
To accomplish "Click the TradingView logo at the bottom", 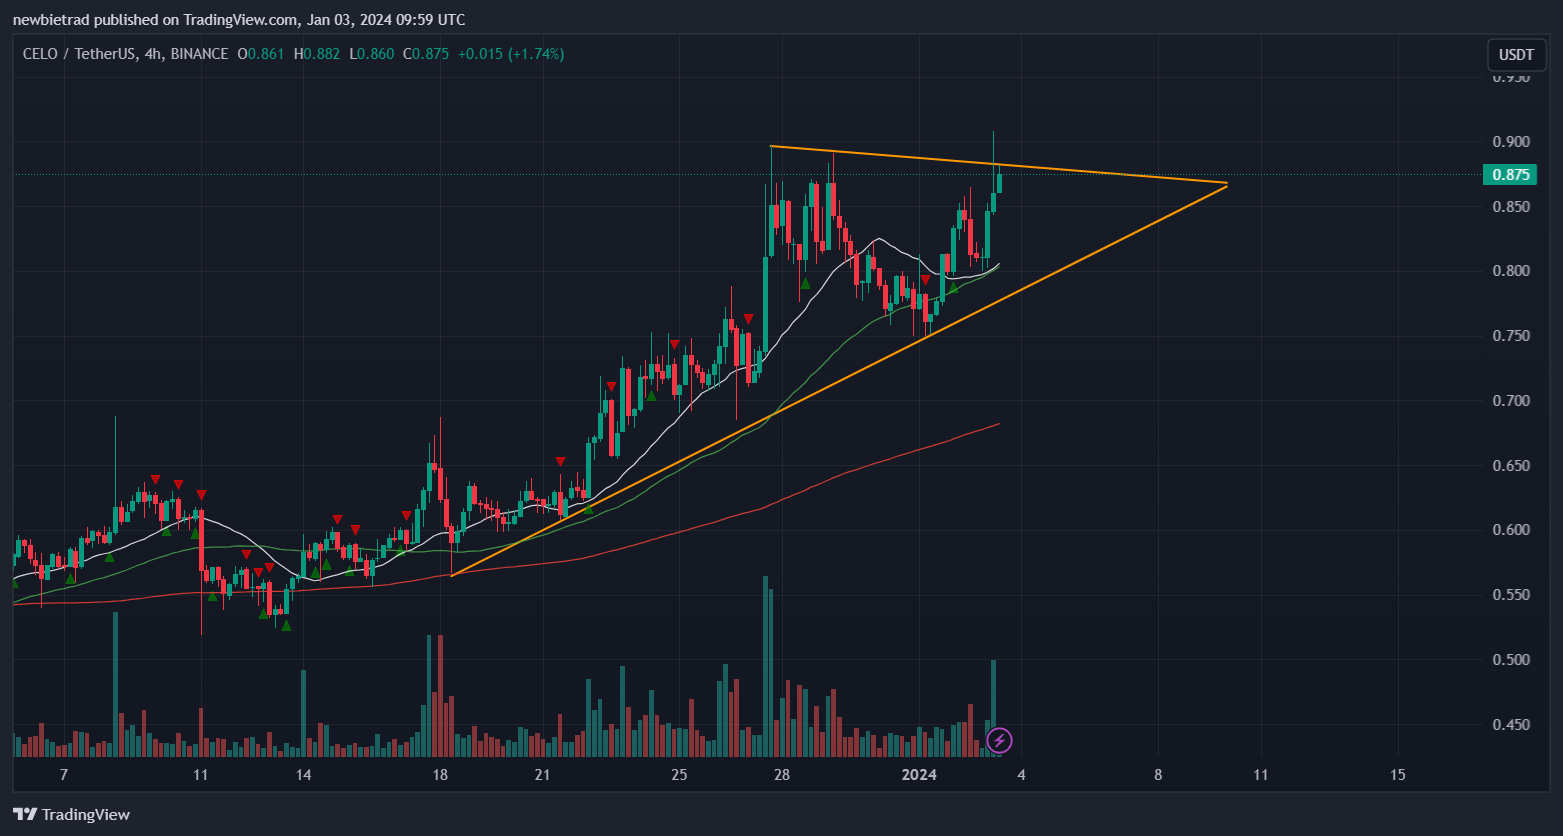I will [71, 814].
